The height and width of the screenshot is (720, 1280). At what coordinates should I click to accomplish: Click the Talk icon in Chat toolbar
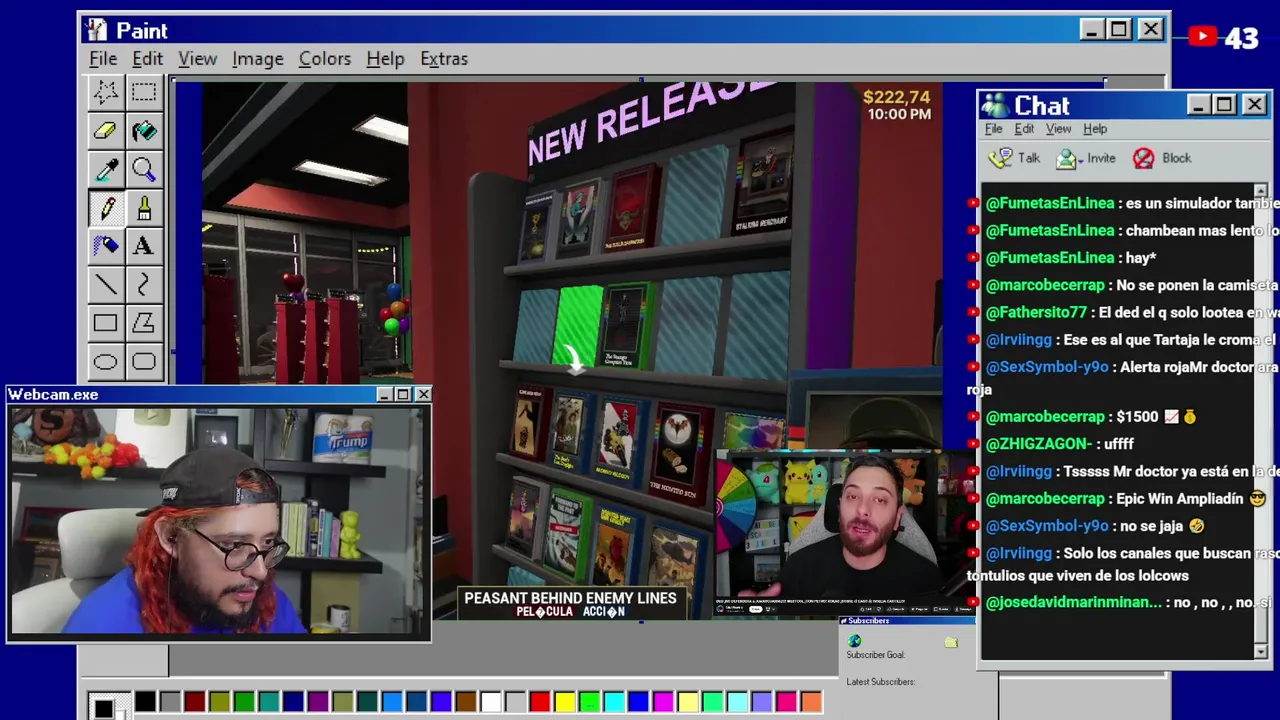(x=1000, y=158)
